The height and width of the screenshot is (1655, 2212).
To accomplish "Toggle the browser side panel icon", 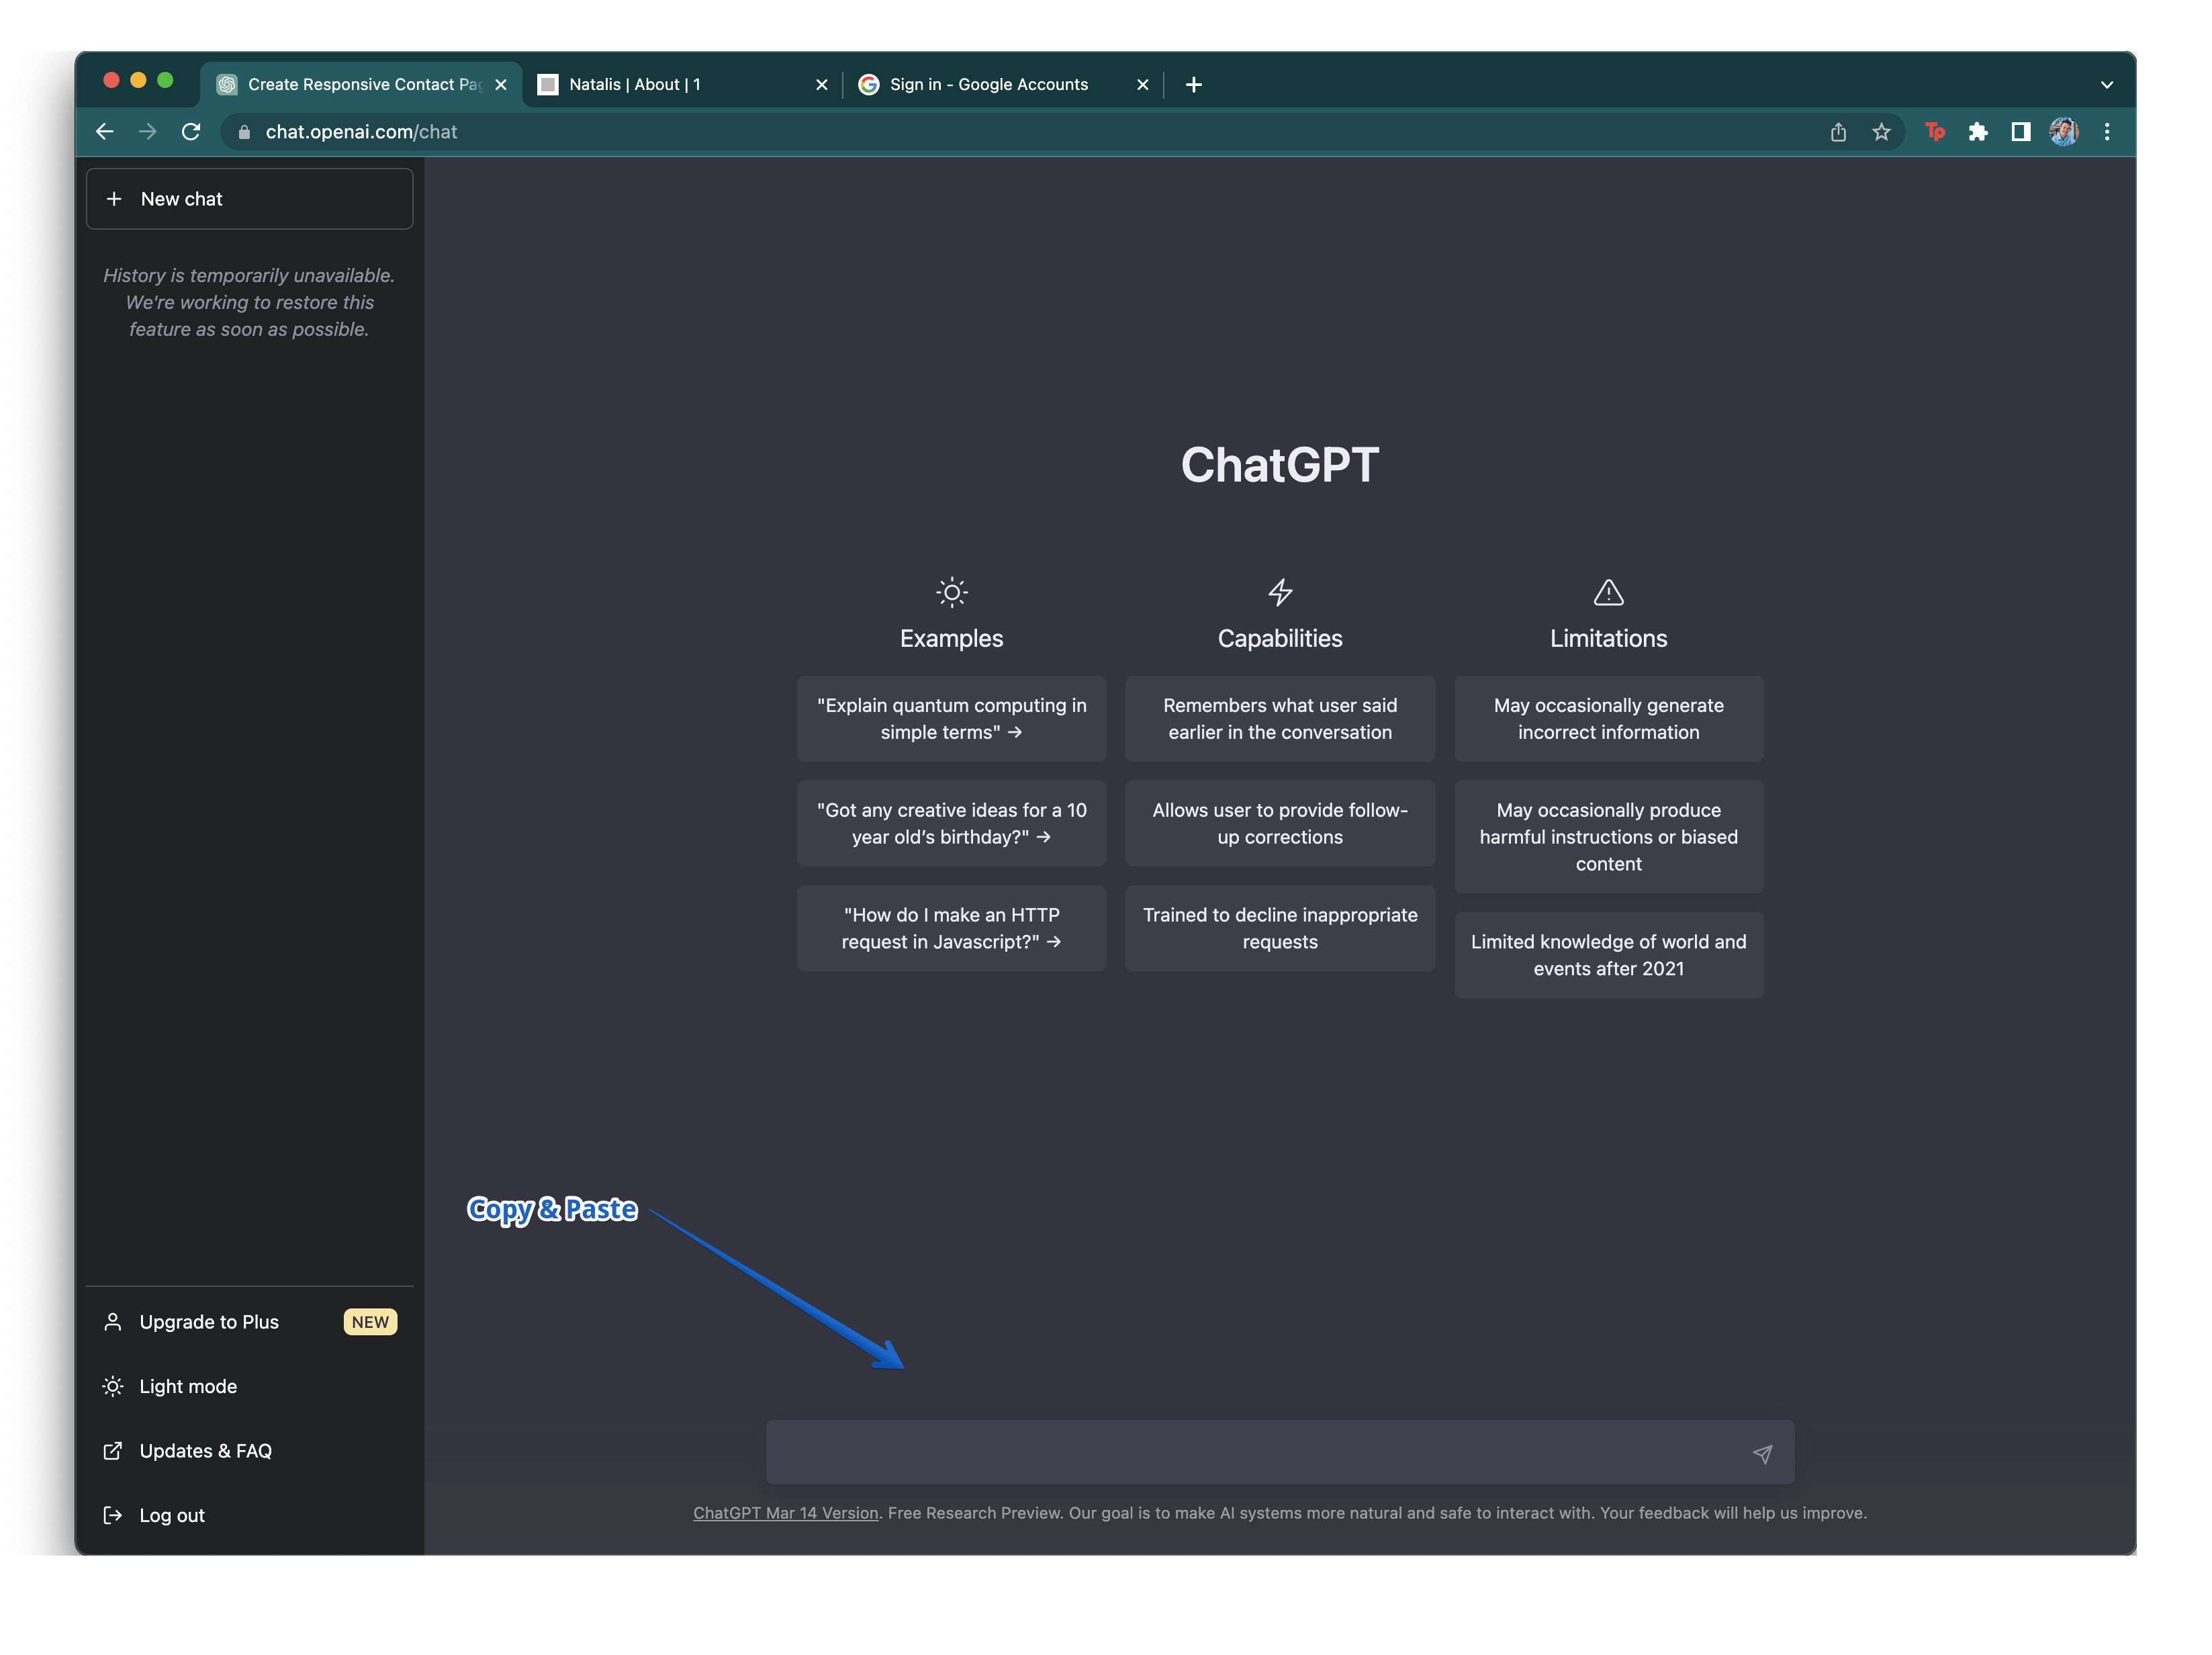I will point(2021,132).
